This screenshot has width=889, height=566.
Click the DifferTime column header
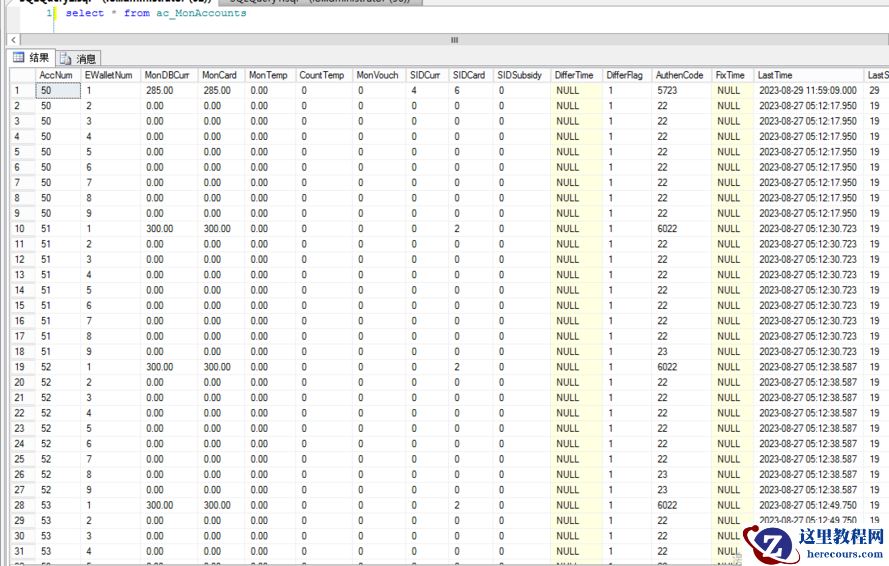pos(574,75)
